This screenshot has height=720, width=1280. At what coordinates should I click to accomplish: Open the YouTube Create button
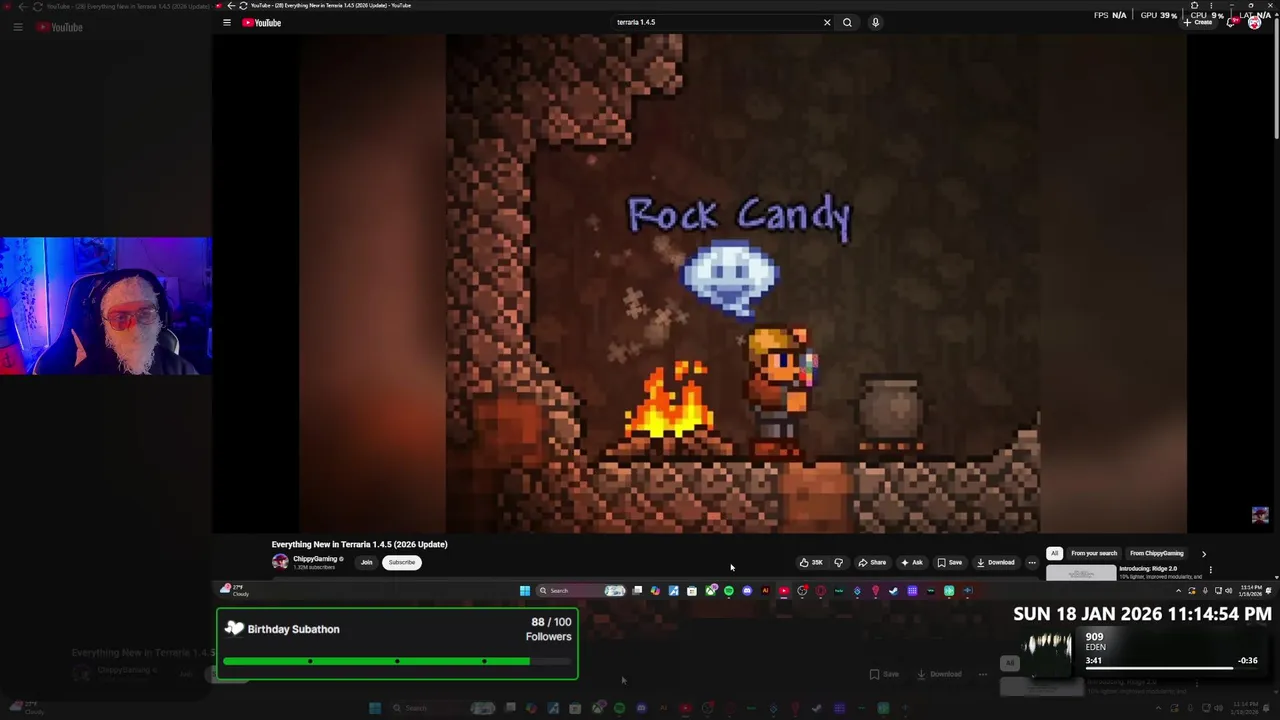coord(1199,22)
